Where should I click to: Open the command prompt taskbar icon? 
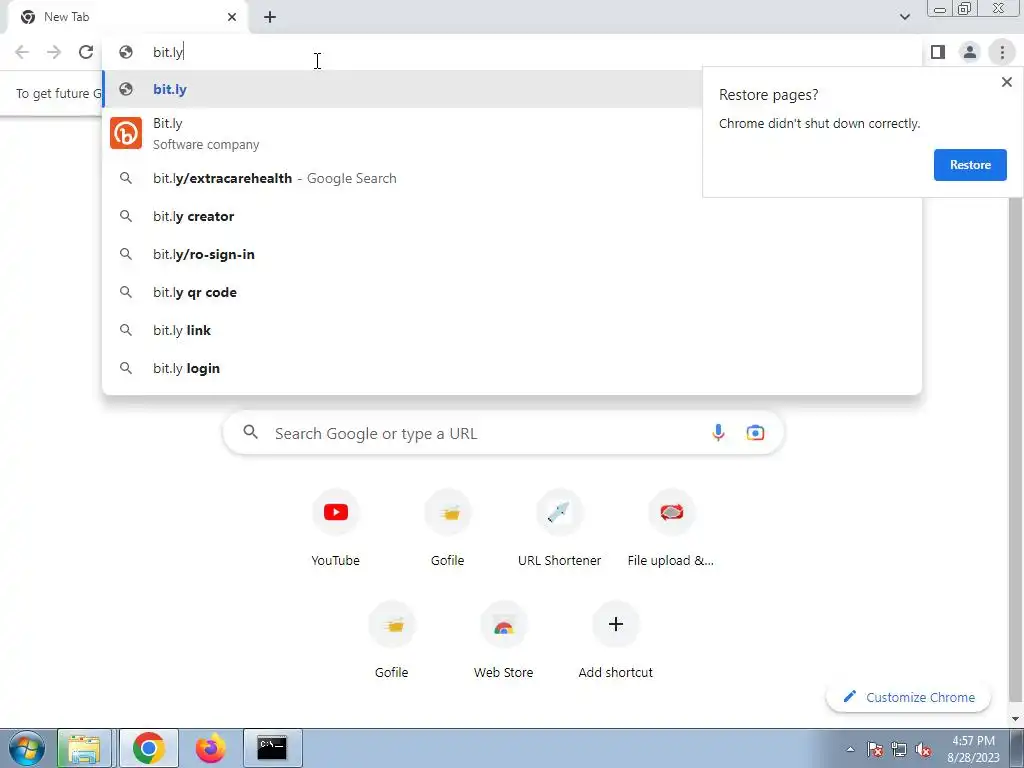[272, 748]
